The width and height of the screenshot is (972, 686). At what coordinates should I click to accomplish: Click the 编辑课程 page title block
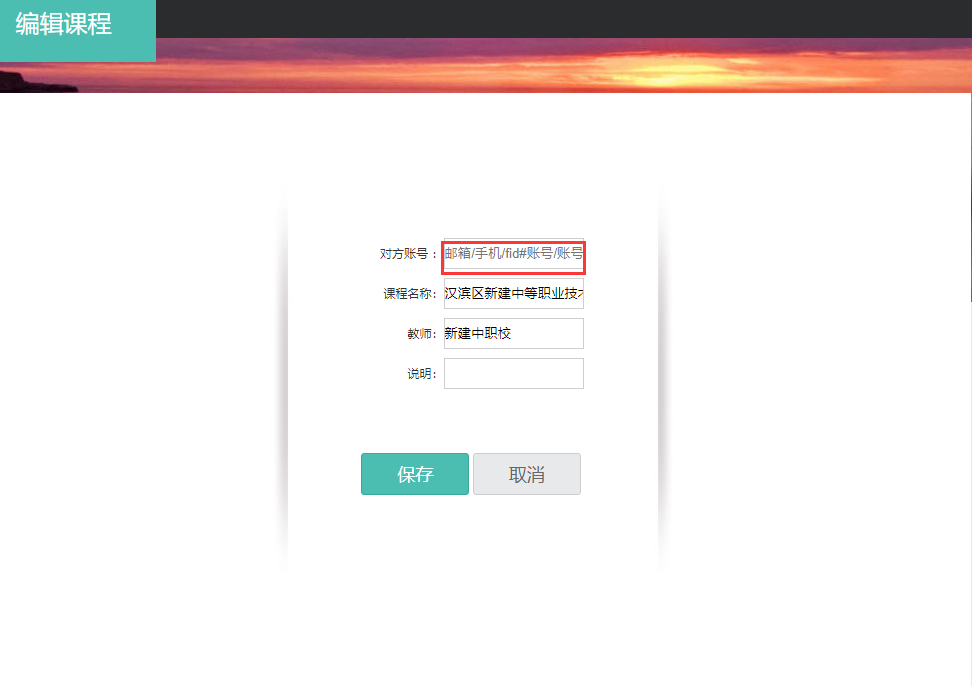[x=77, y=30]
